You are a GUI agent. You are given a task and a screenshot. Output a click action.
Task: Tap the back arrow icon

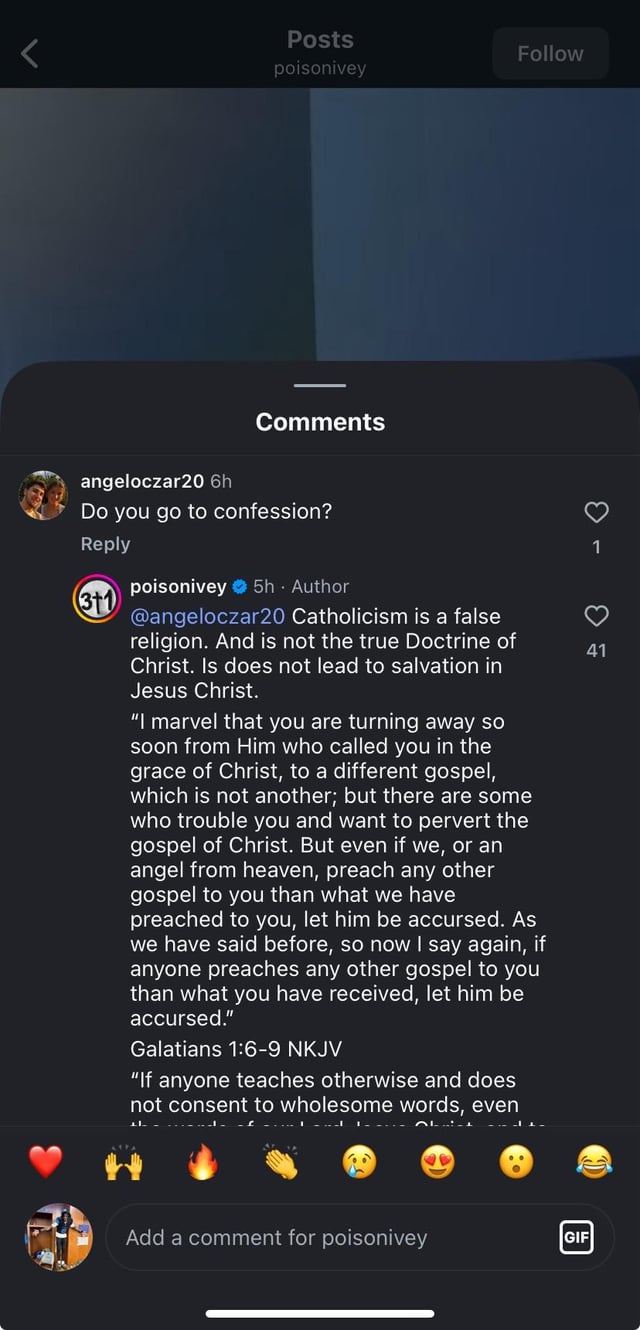click(30, 53)
